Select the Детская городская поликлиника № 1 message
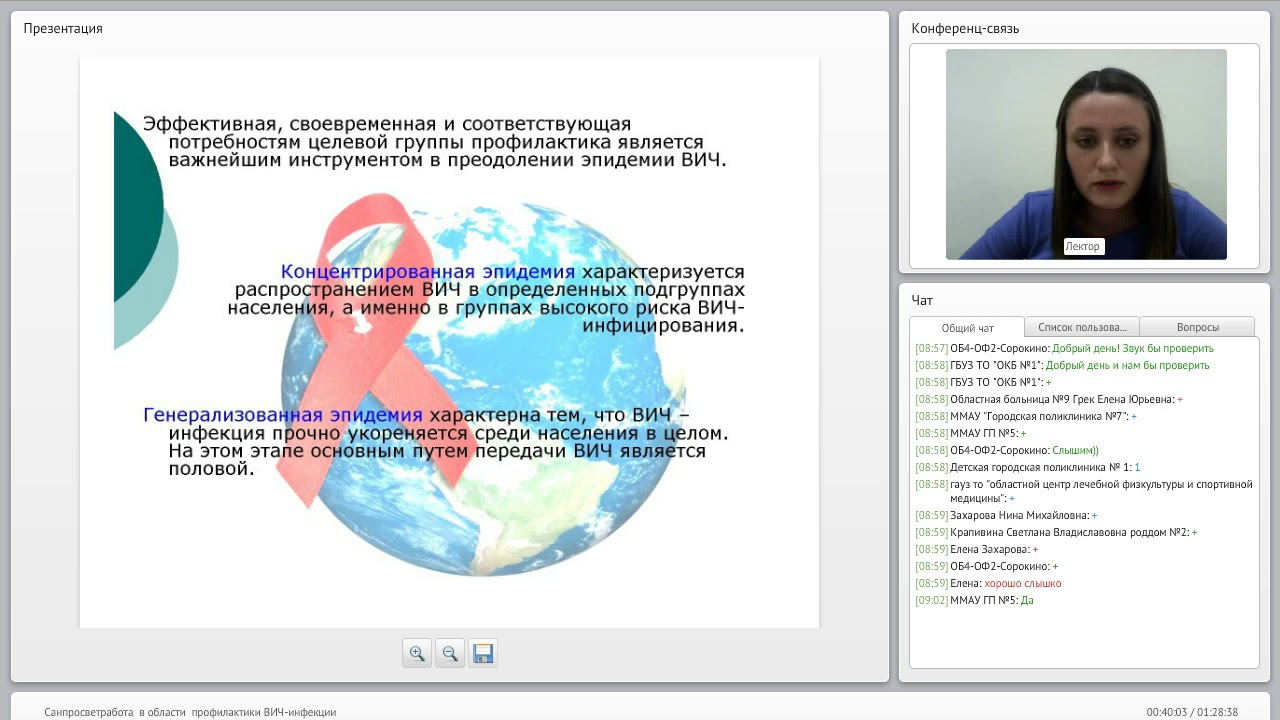 click(x=1028, y=467)
